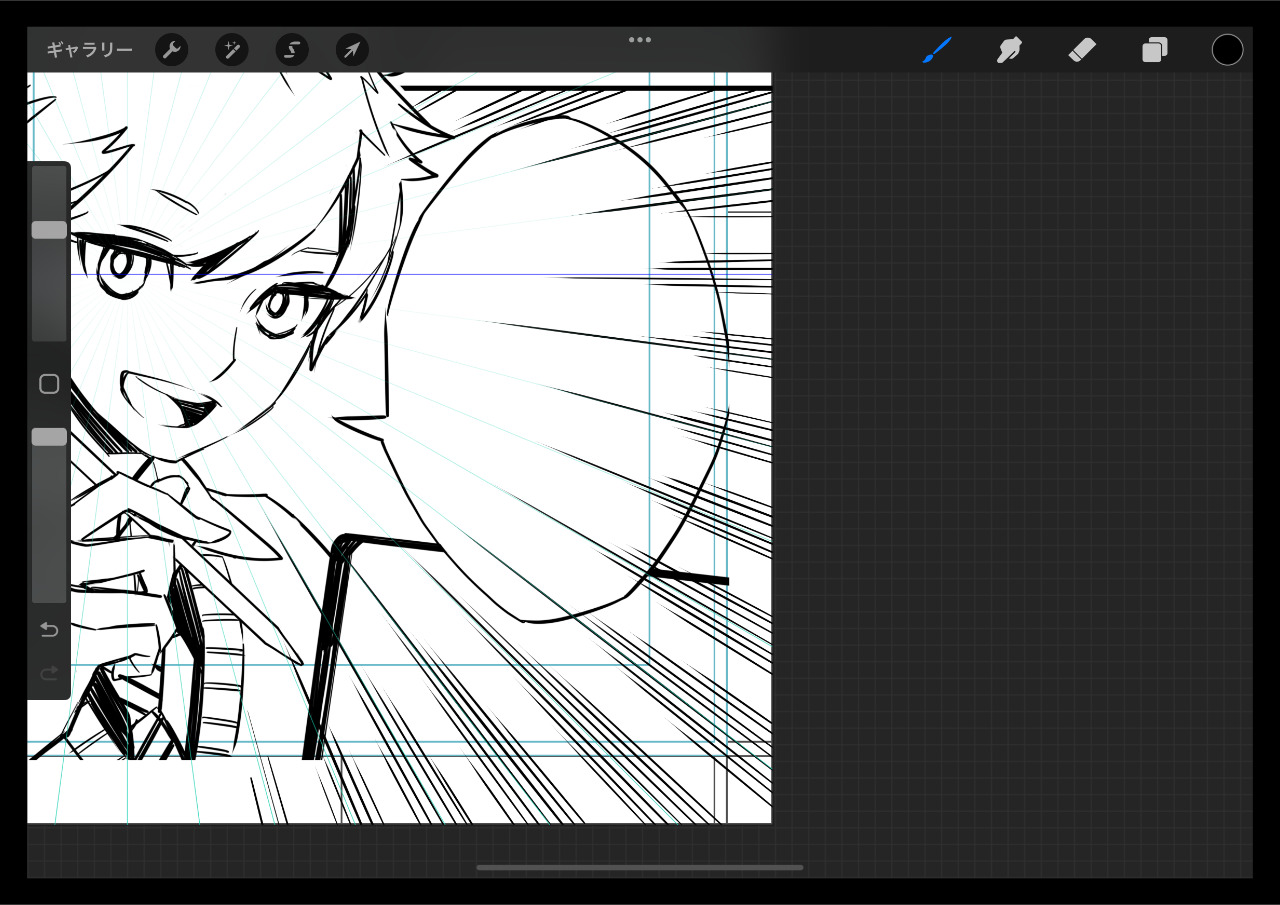The width and height of the screenshot is (1280, 905).
Task: Activate the Transform arrow tool
Action: (352, 50)
